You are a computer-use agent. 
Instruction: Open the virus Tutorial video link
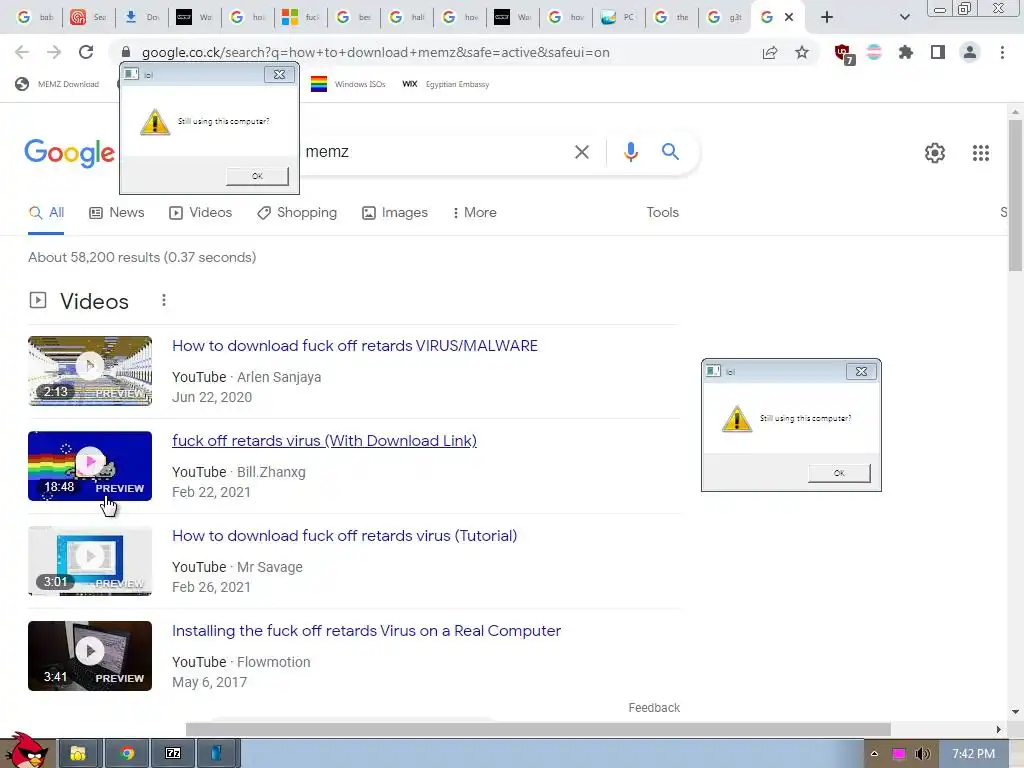click(x=345, y=536)
